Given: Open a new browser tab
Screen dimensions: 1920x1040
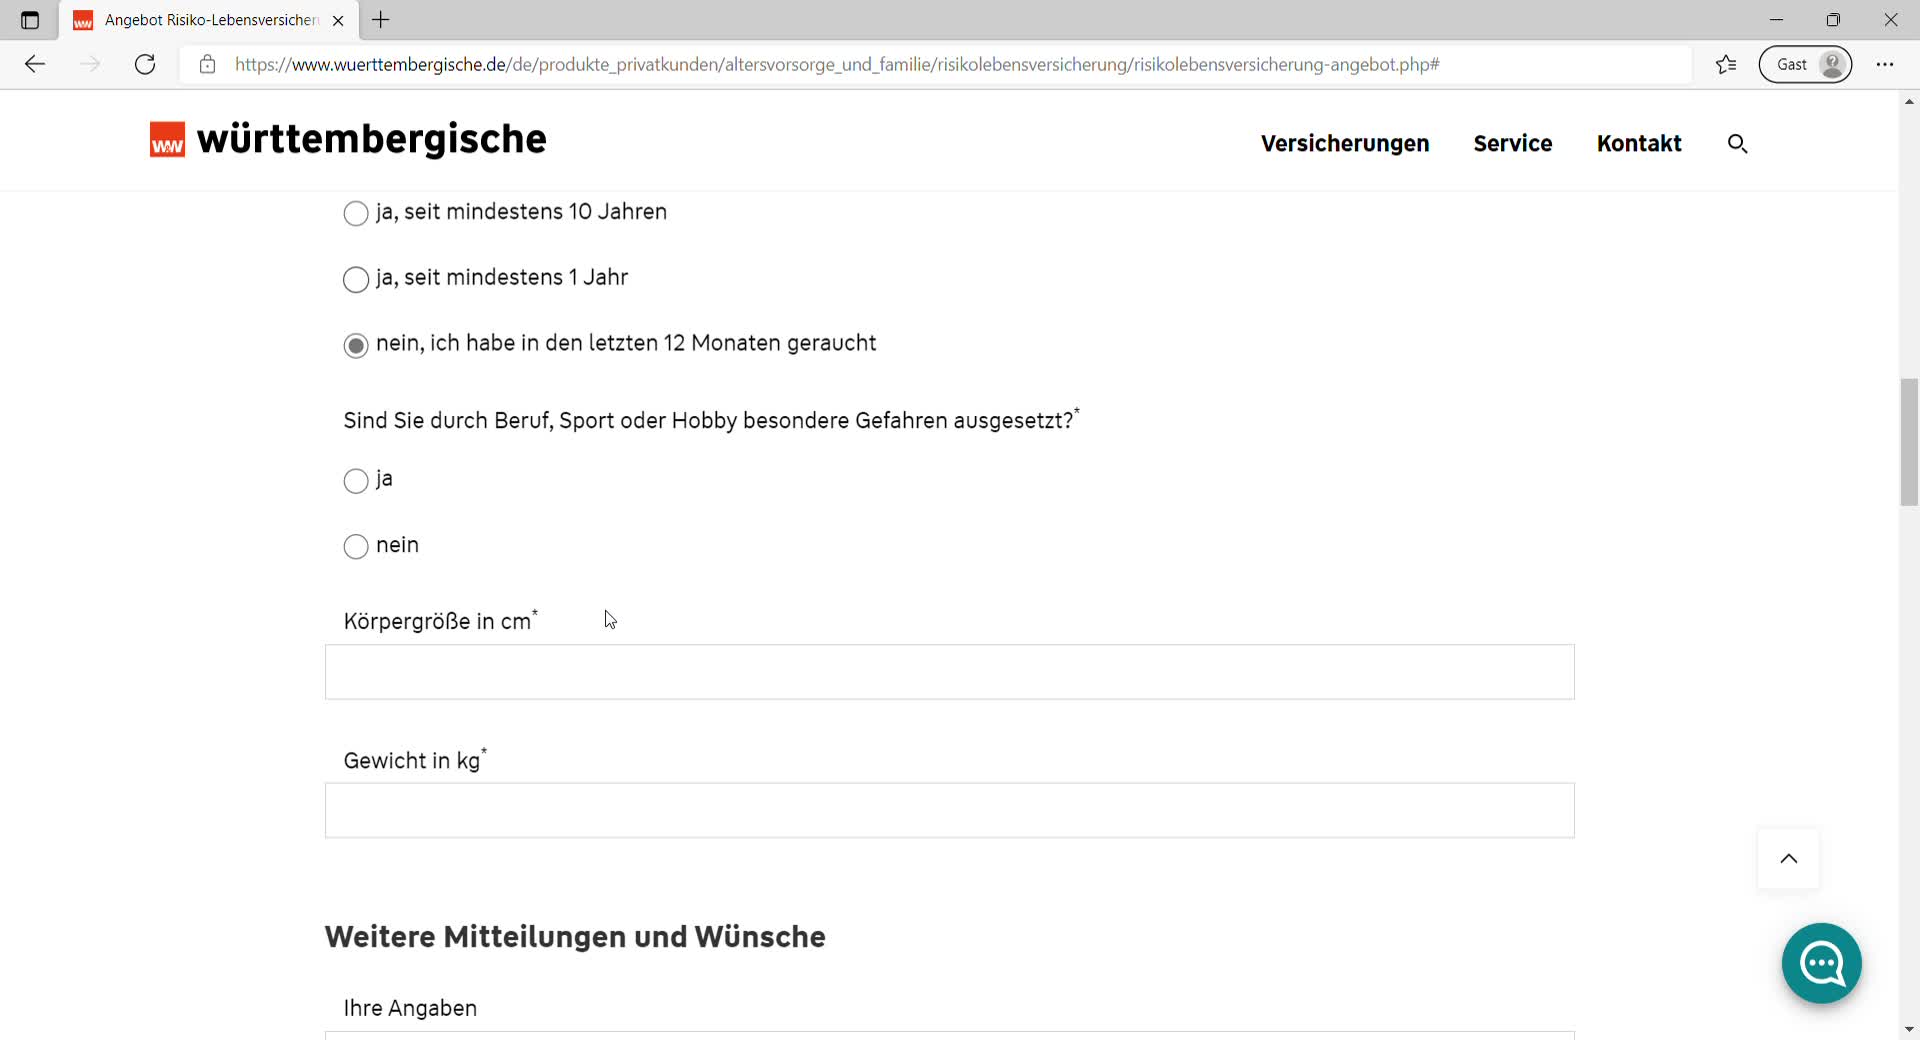Looking at the screenshot, I should coord(381,20).
